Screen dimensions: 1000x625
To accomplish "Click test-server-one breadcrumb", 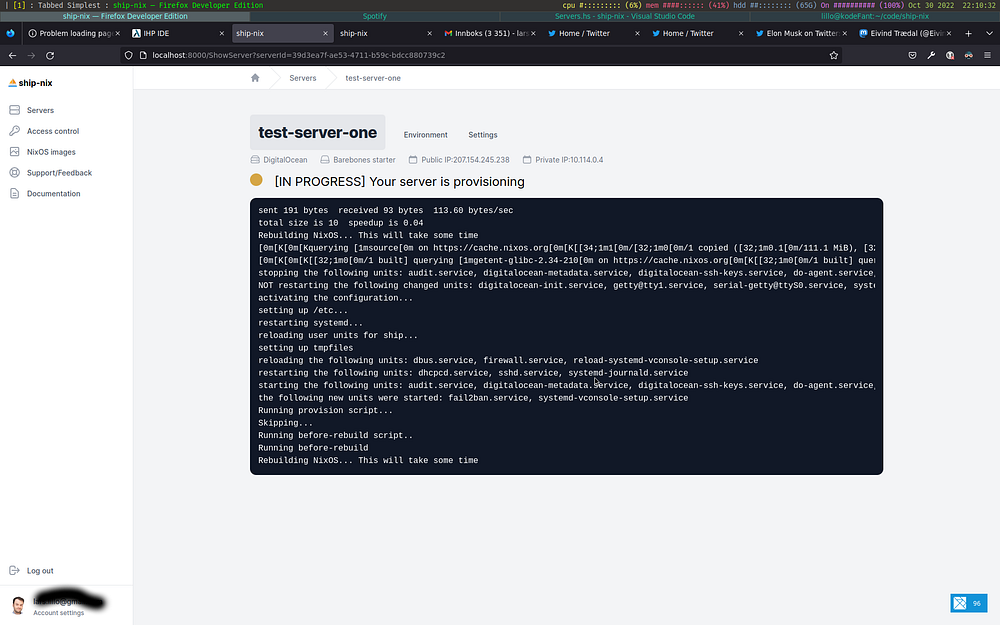I will [373, 78].
